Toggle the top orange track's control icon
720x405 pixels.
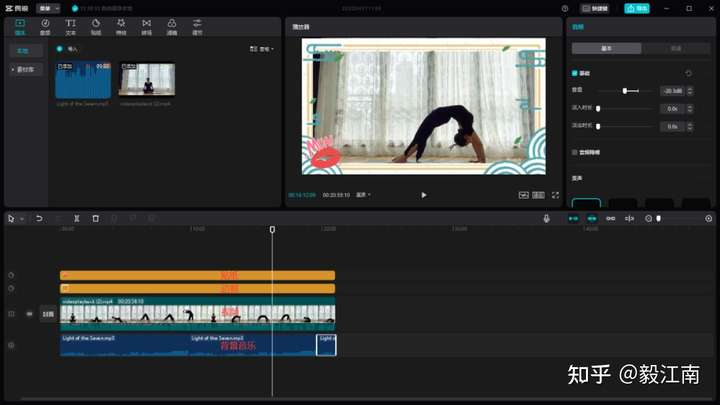[11, 275]
